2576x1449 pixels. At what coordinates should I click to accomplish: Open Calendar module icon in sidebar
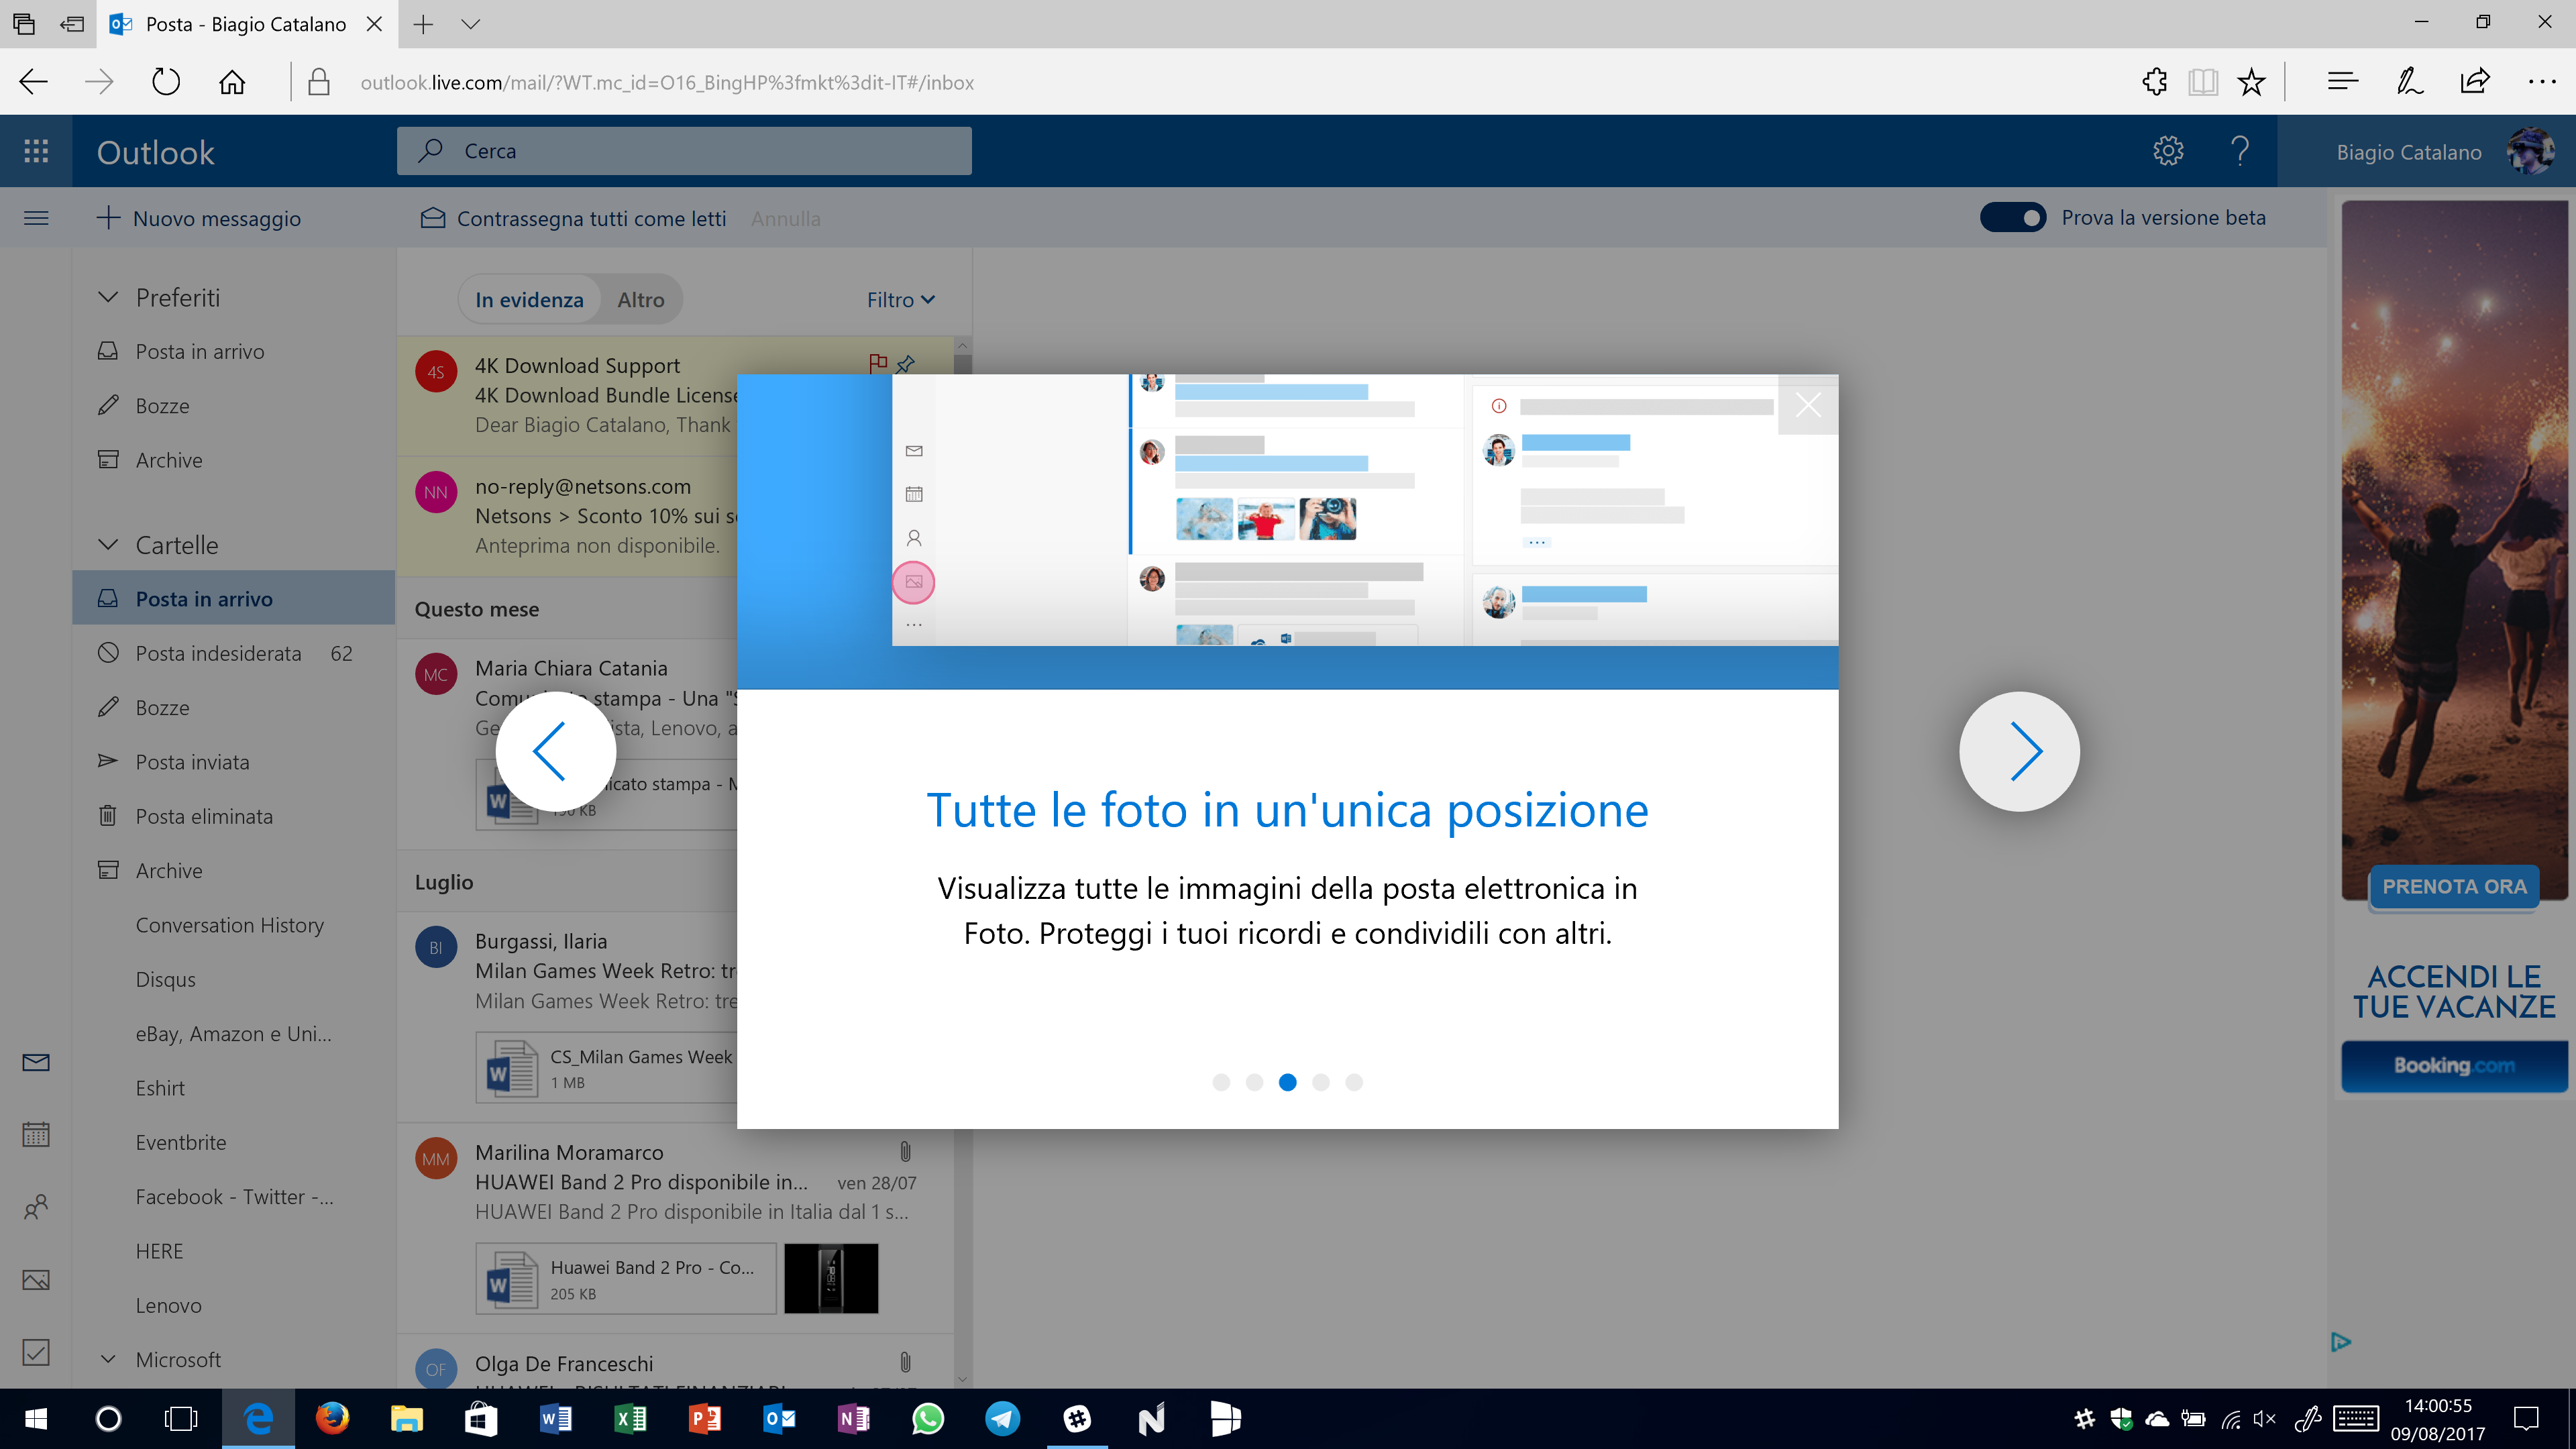coord(36,1134)
